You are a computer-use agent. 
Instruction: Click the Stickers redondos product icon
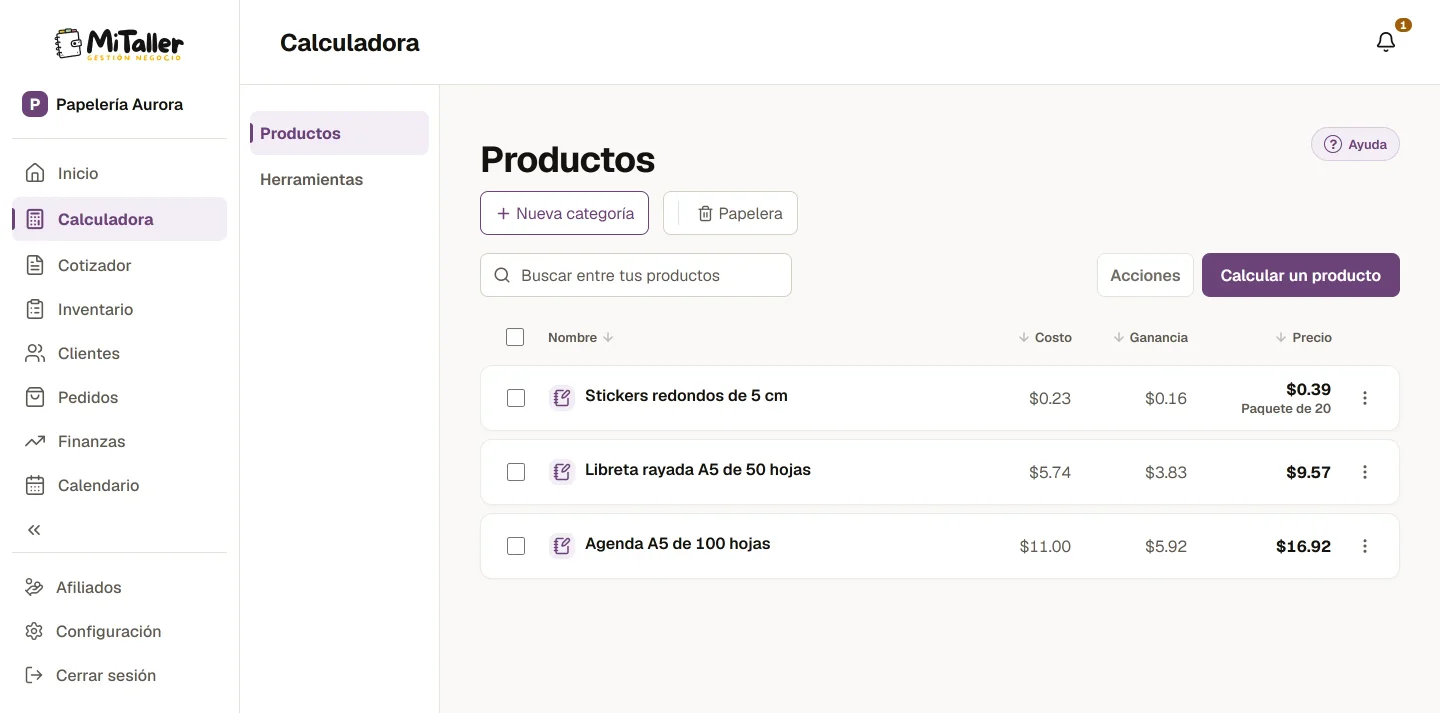click(562, 398)
